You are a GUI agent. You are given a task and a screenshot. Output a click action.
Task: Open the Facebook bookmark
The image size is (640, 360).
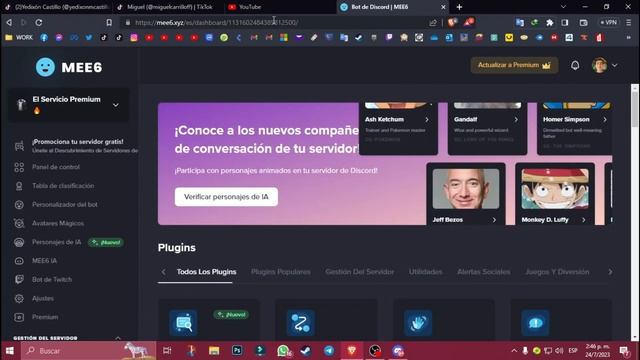[44, 38]
